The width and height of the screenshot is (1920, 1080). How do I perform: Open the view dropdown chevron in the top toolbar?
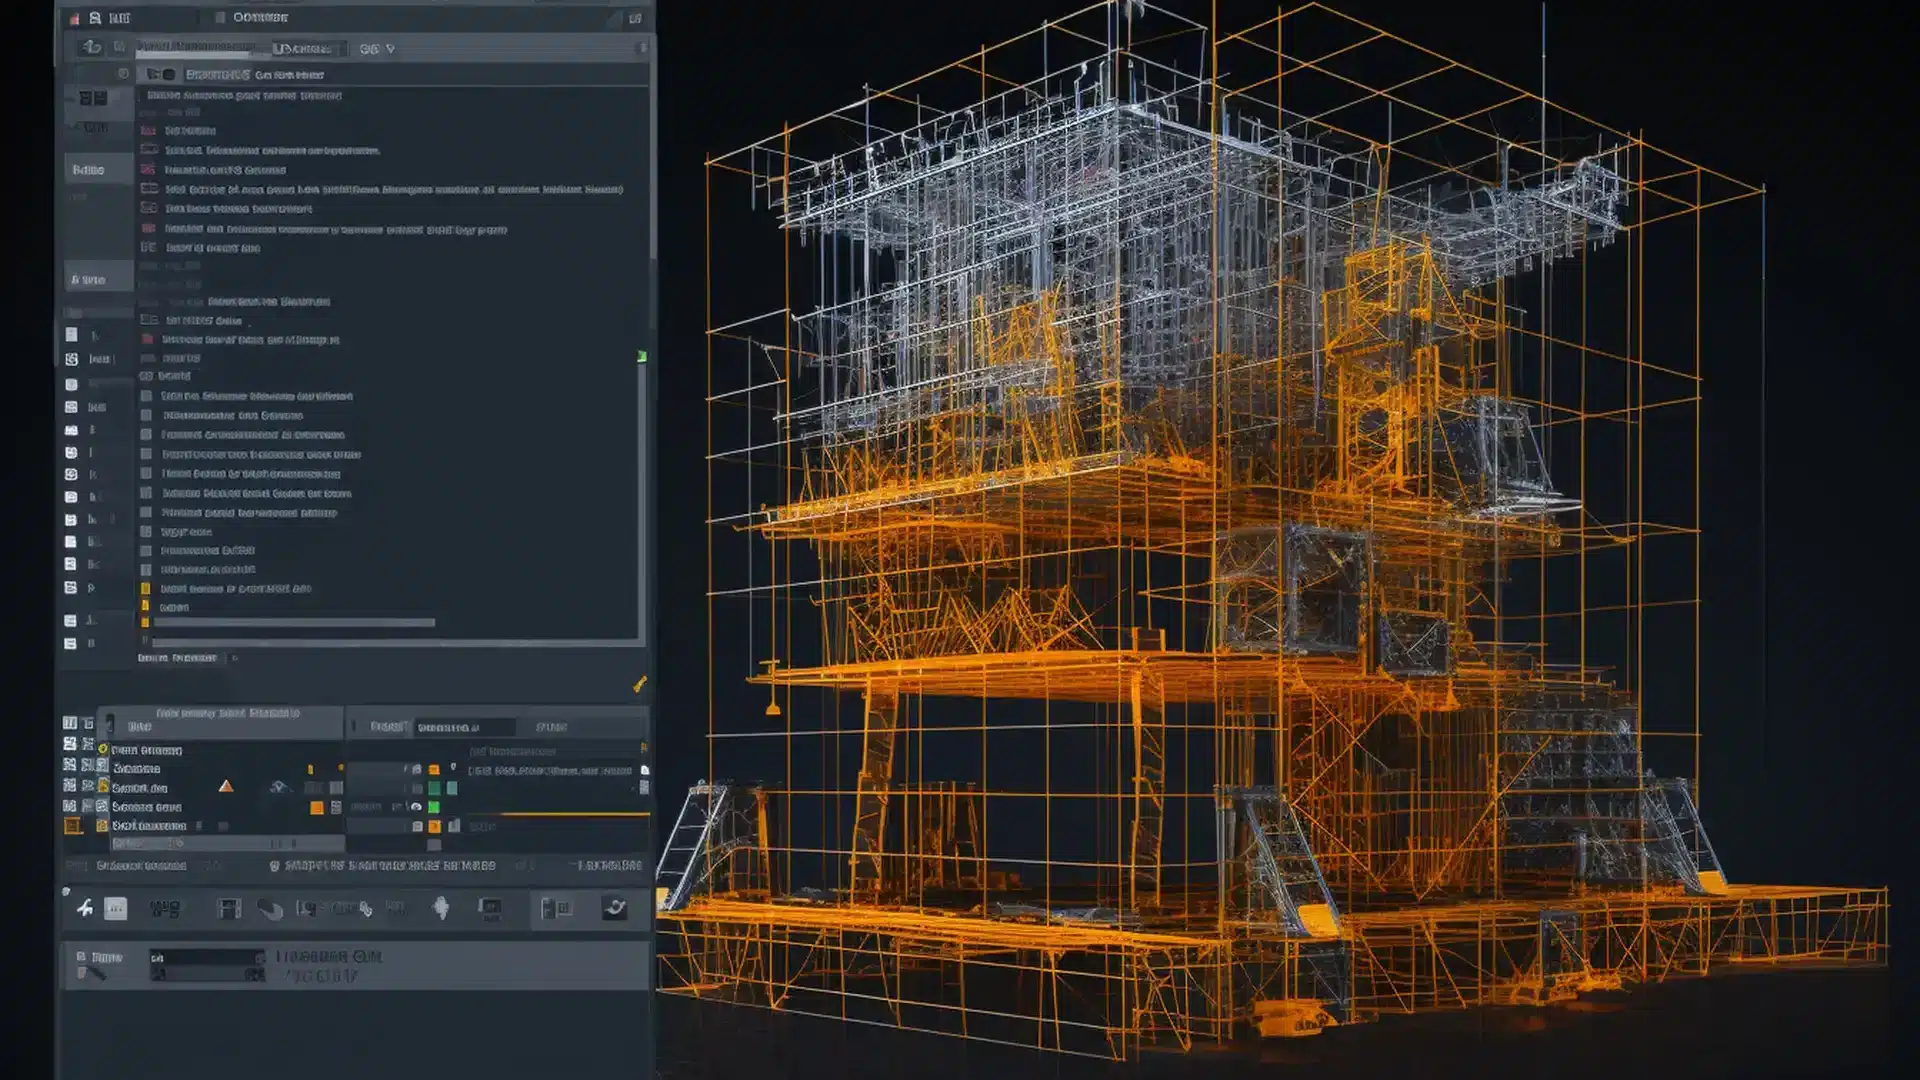tap(390, 48)
